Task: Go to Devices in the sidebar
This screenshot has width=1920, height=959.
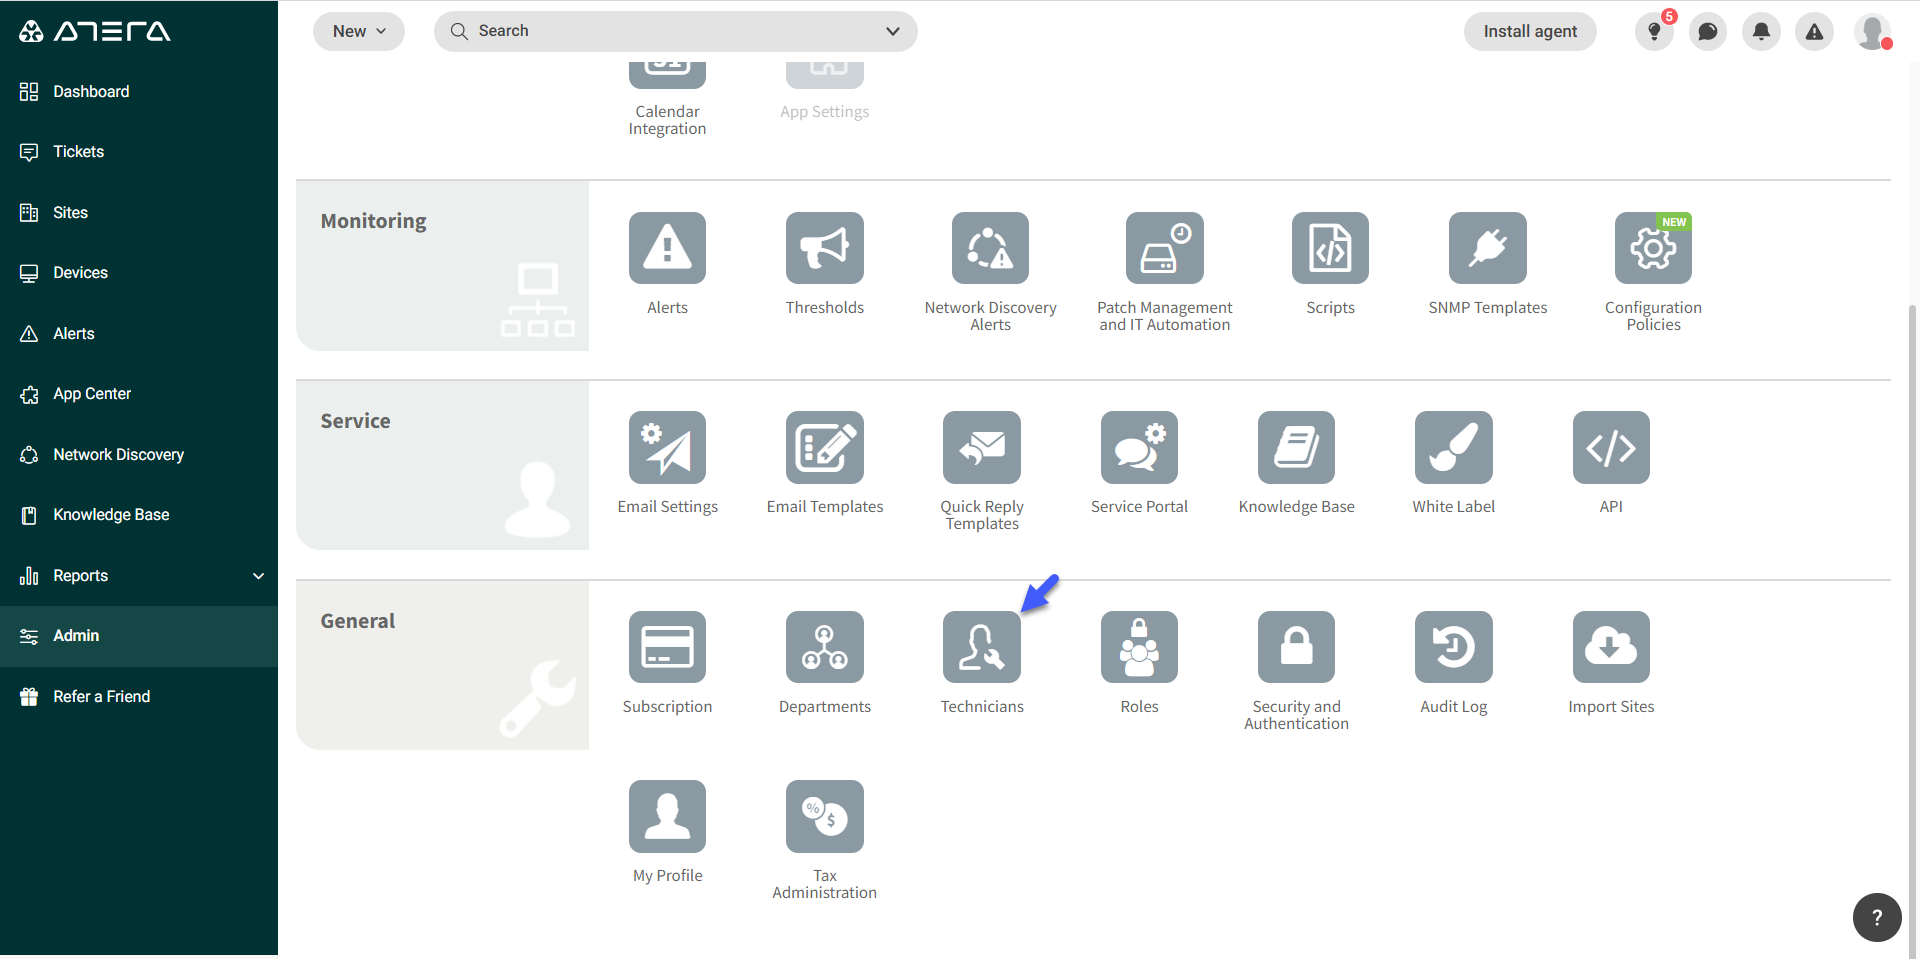Action: click(x=139, y=273)
